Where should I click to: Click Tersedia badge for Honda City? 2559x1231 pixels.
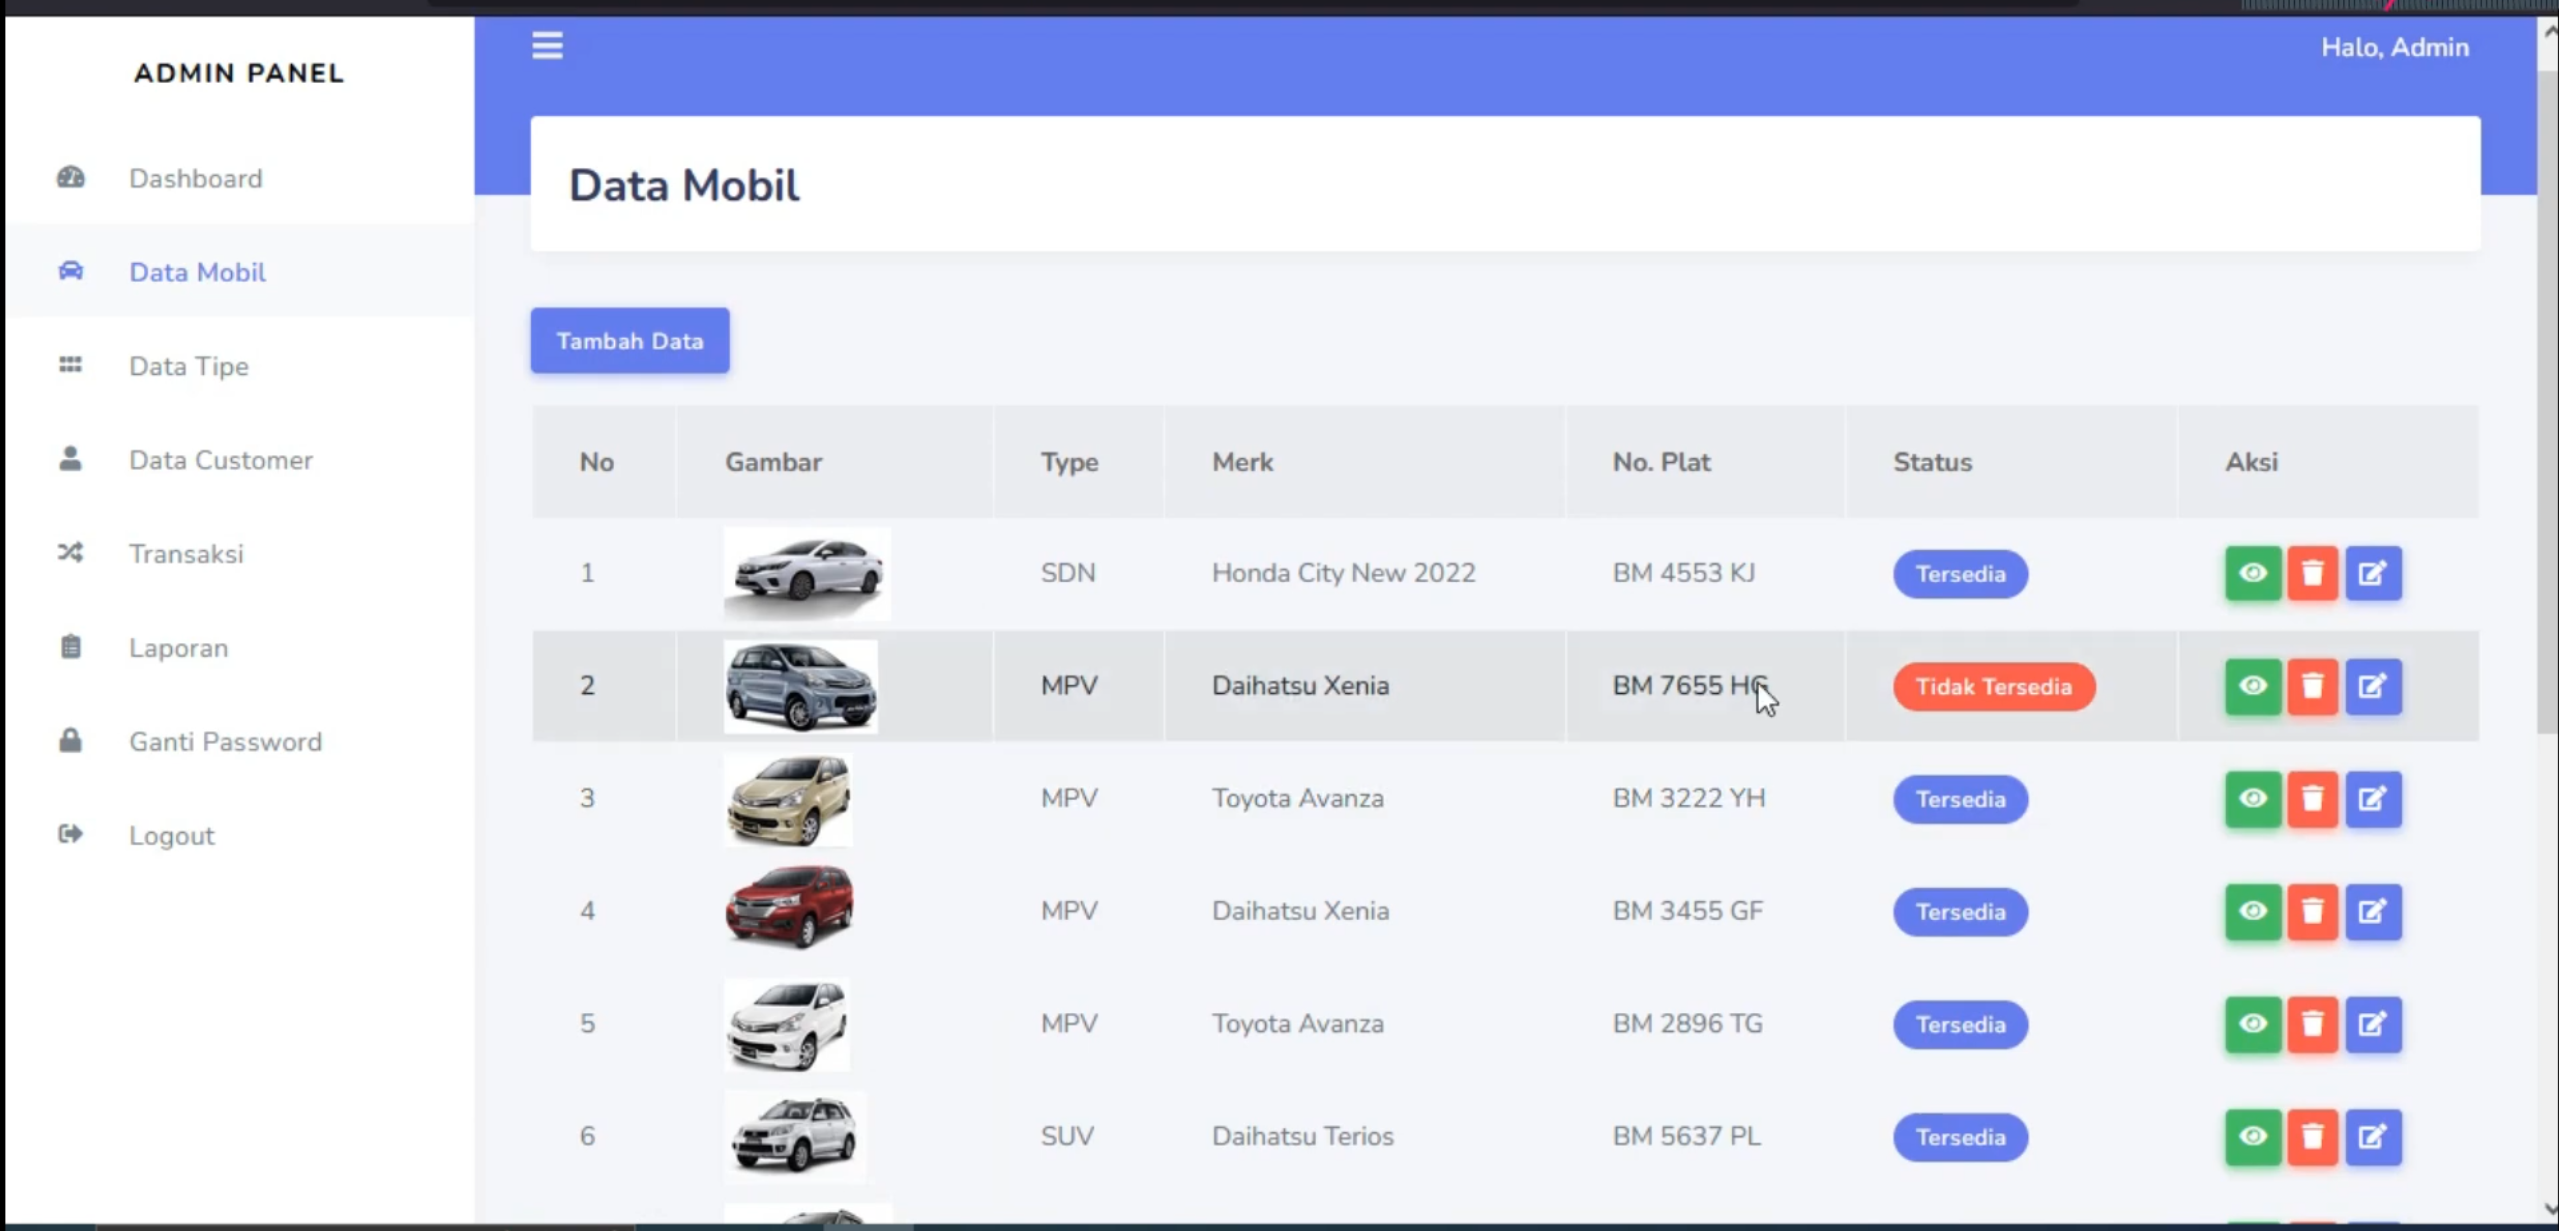coord(1960,574)
